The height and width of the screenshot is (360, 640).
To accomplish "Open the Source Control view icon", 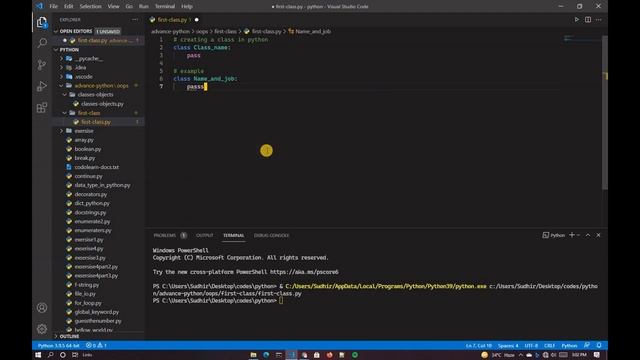I will coord(42,64).
